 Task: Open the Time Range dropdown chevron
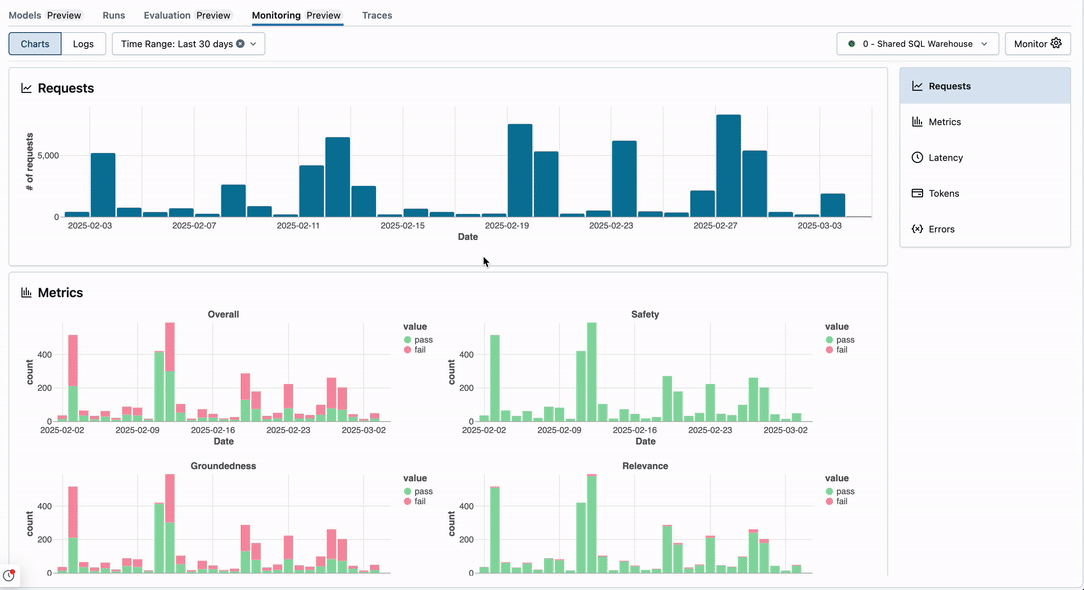coord(253,44)
